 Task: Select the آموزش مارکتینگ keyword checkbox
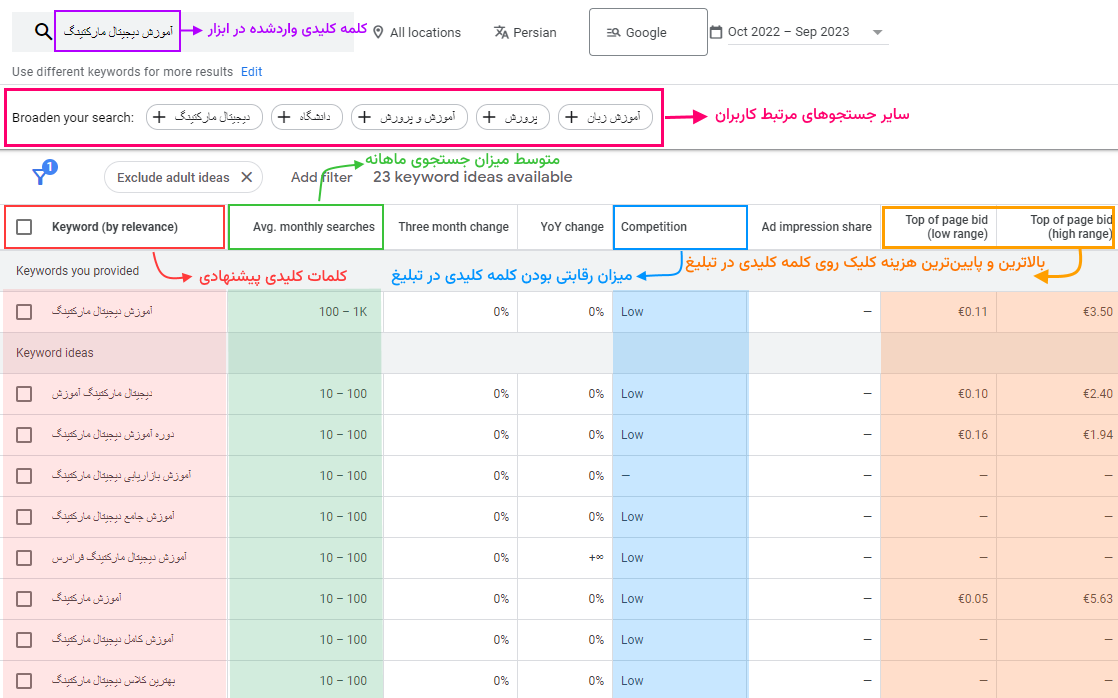tap(25, 599)
